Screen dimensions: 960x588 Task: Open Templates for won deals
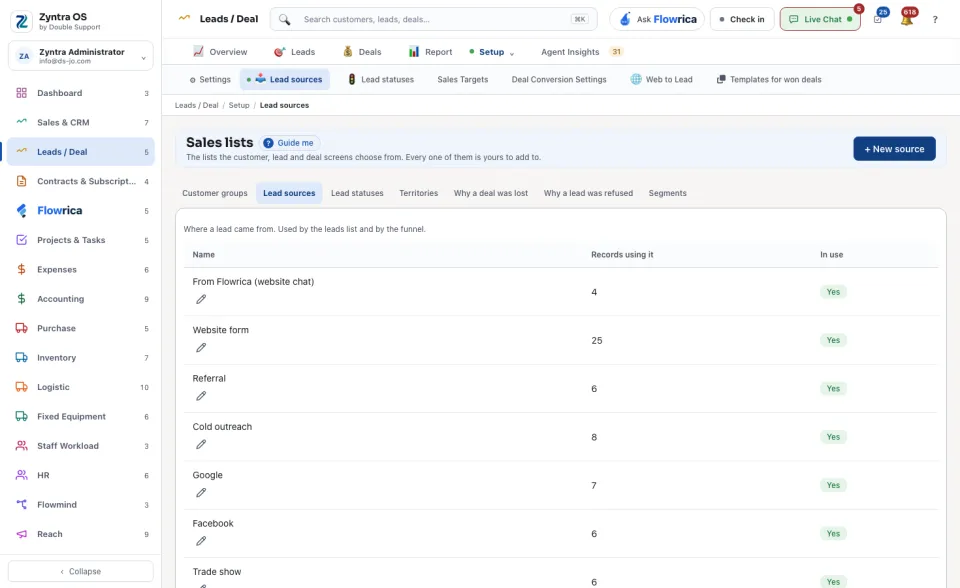click(x=769, y=80)
